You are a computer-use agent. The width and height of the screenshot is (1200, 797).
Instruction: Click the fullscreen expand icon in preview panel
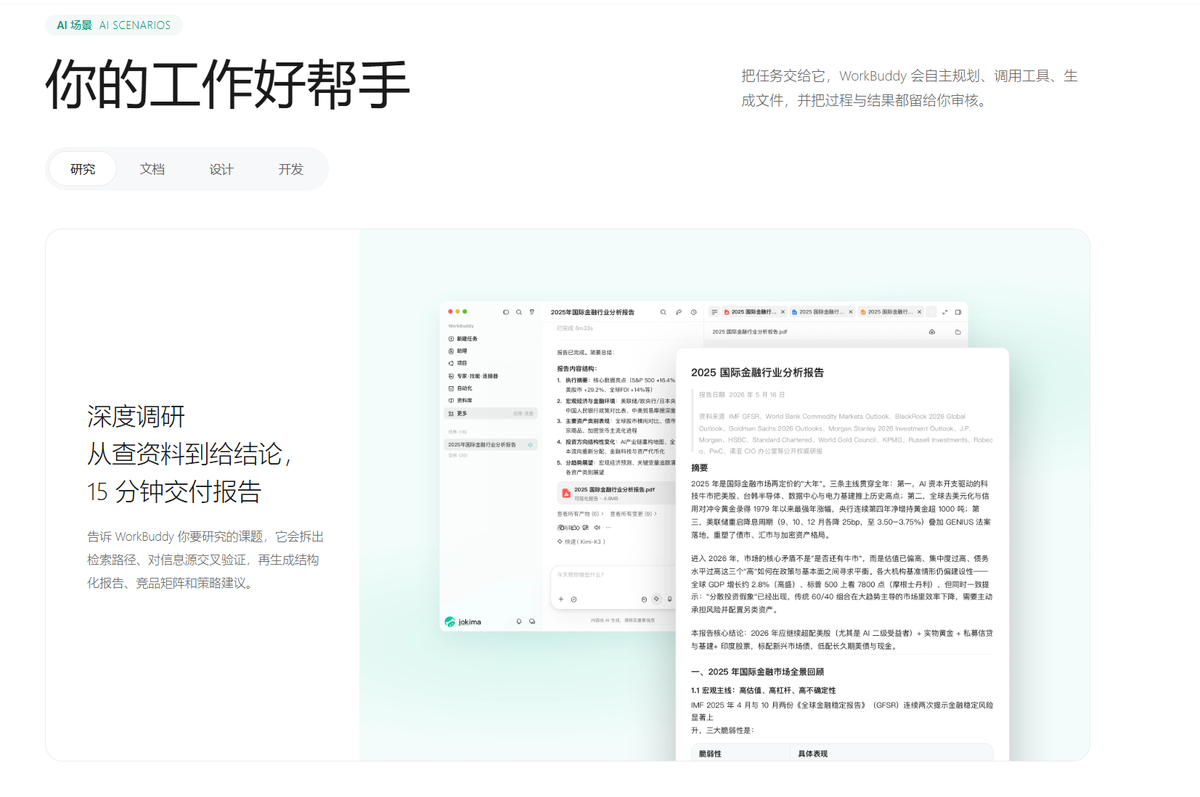945,312
